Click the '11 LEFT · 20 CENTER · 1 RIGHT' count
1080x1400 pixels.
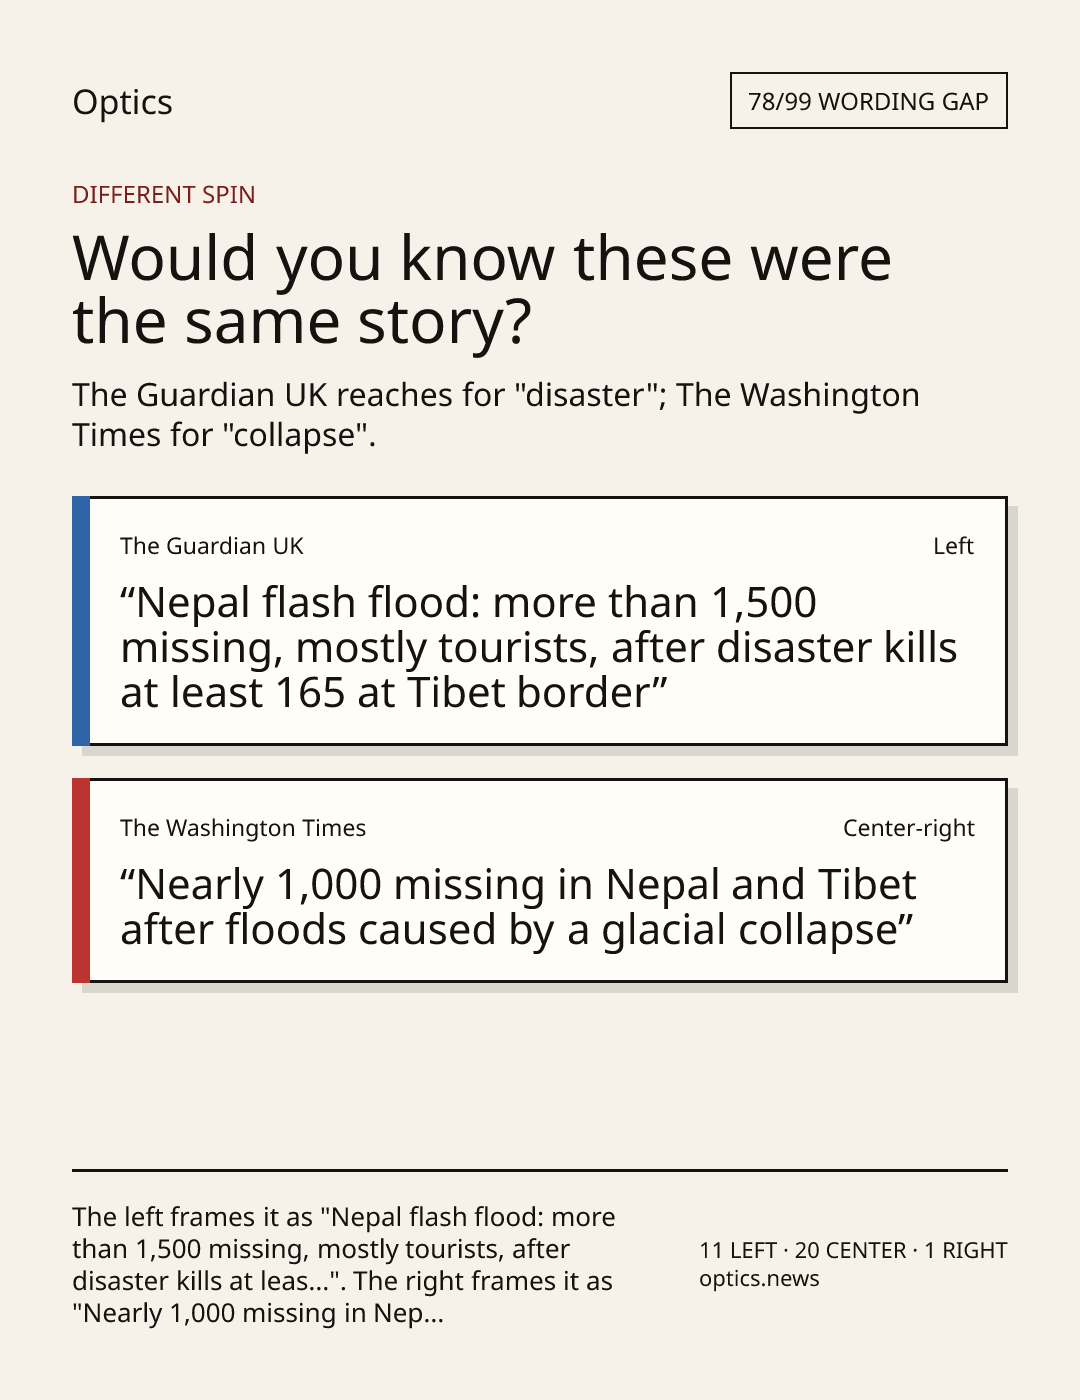coord(853,1250)
